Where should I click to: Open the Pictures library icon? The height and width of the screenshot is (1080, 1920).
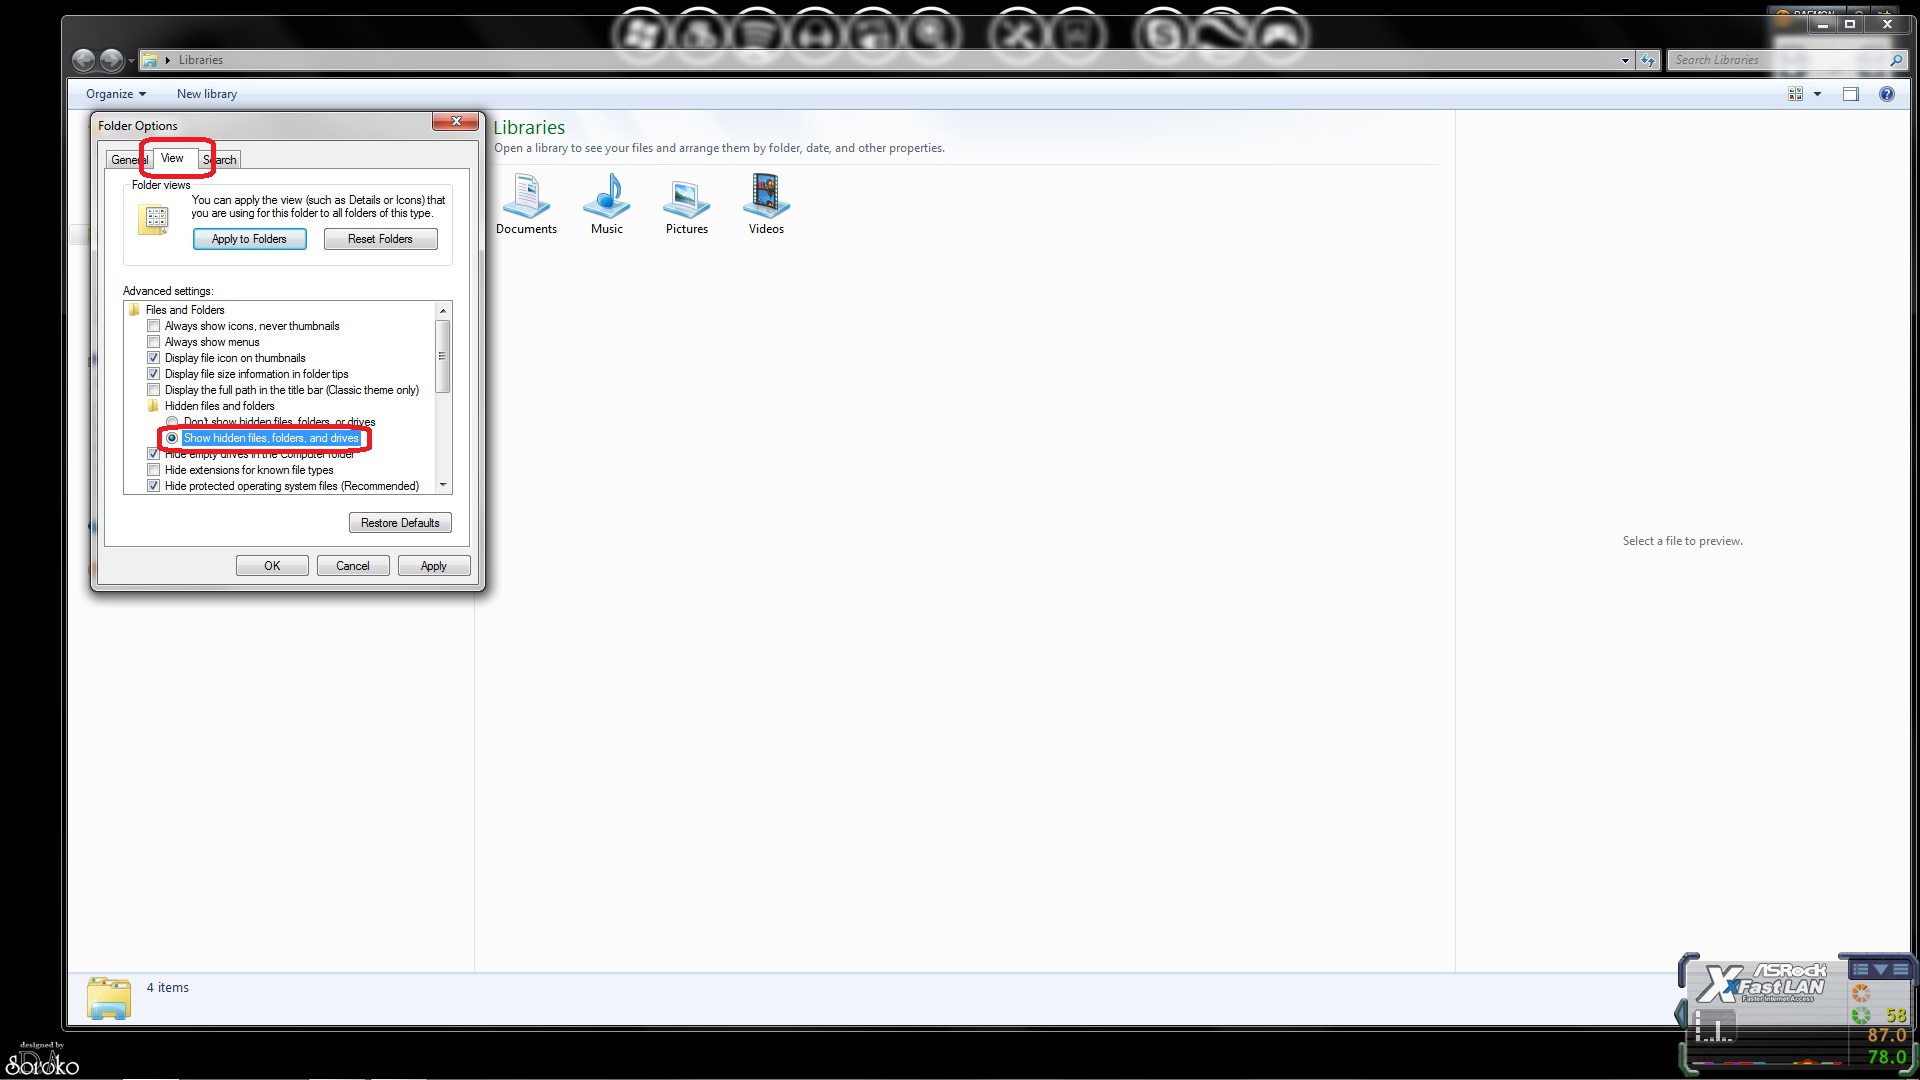click(x=686, y=196)
